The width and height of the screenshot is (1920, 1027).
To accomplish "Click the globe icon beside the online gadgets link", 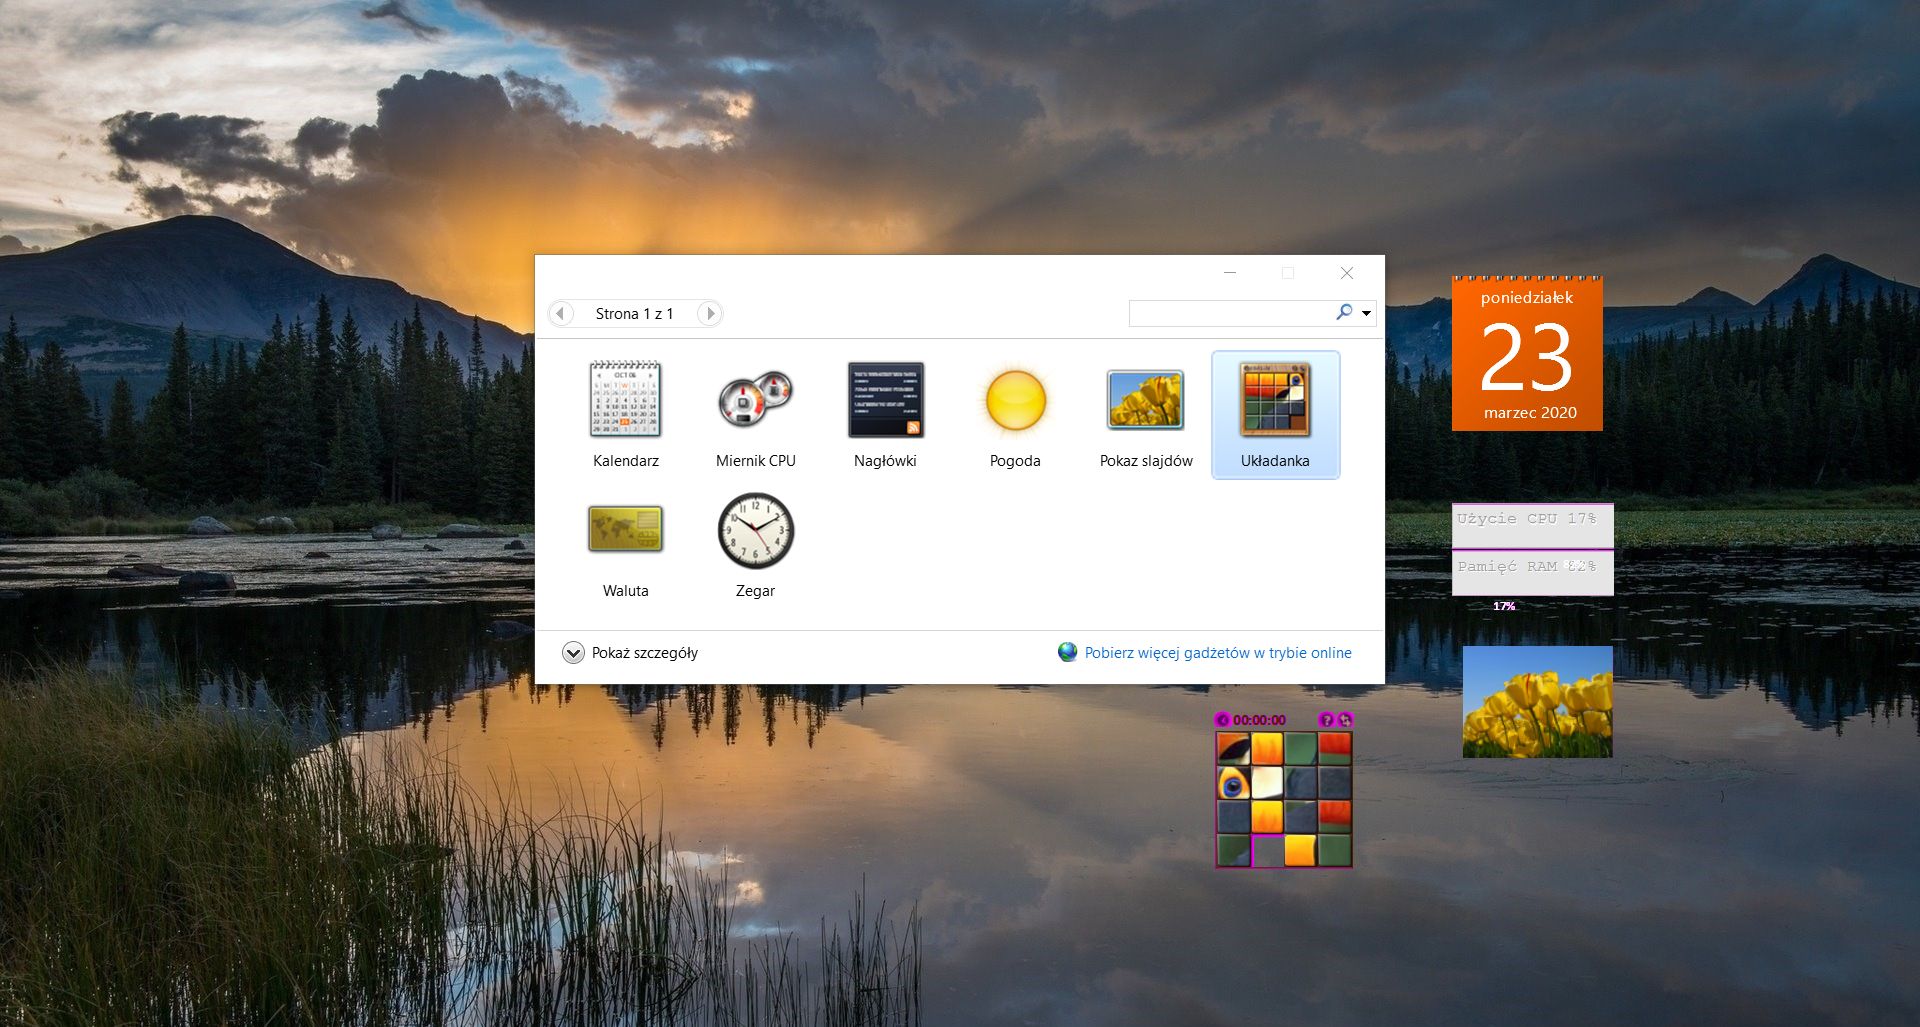I will pos(1068,652).
